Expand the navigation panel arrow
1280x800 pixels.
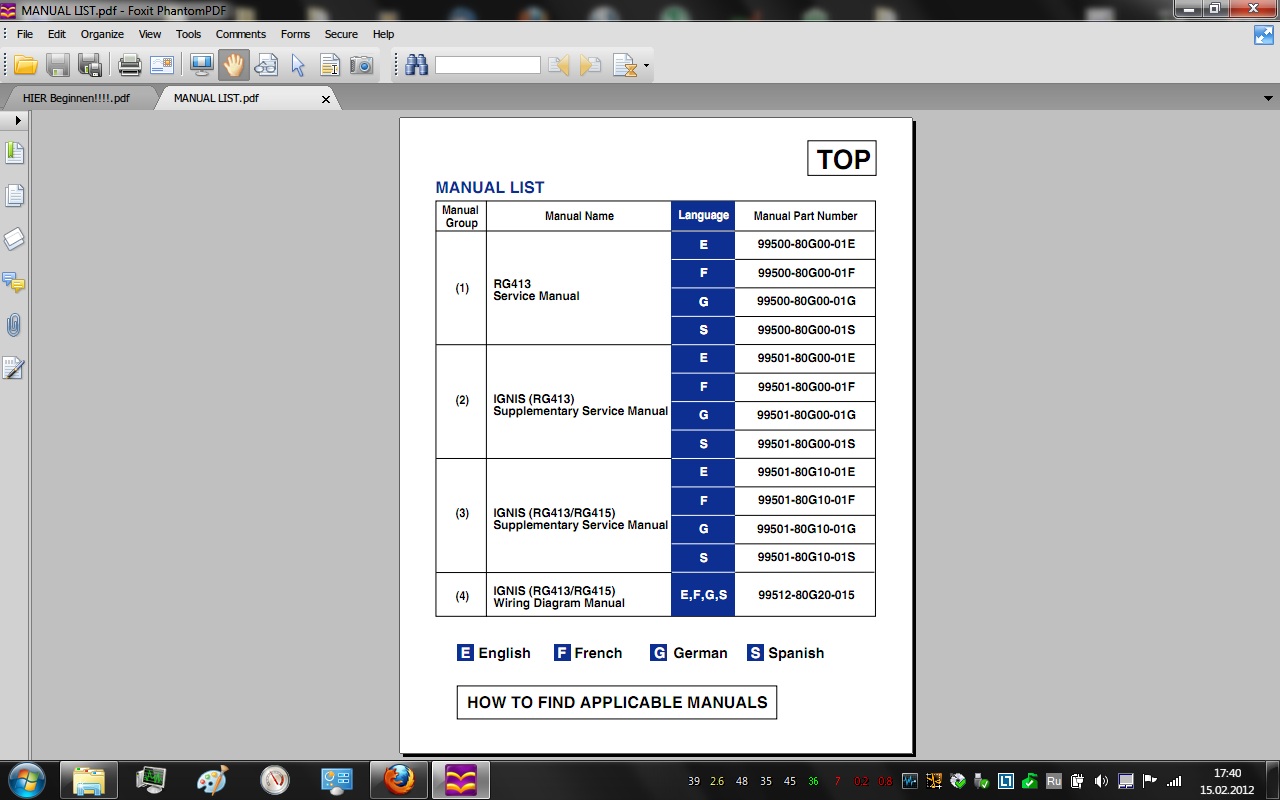coord(18,120)
